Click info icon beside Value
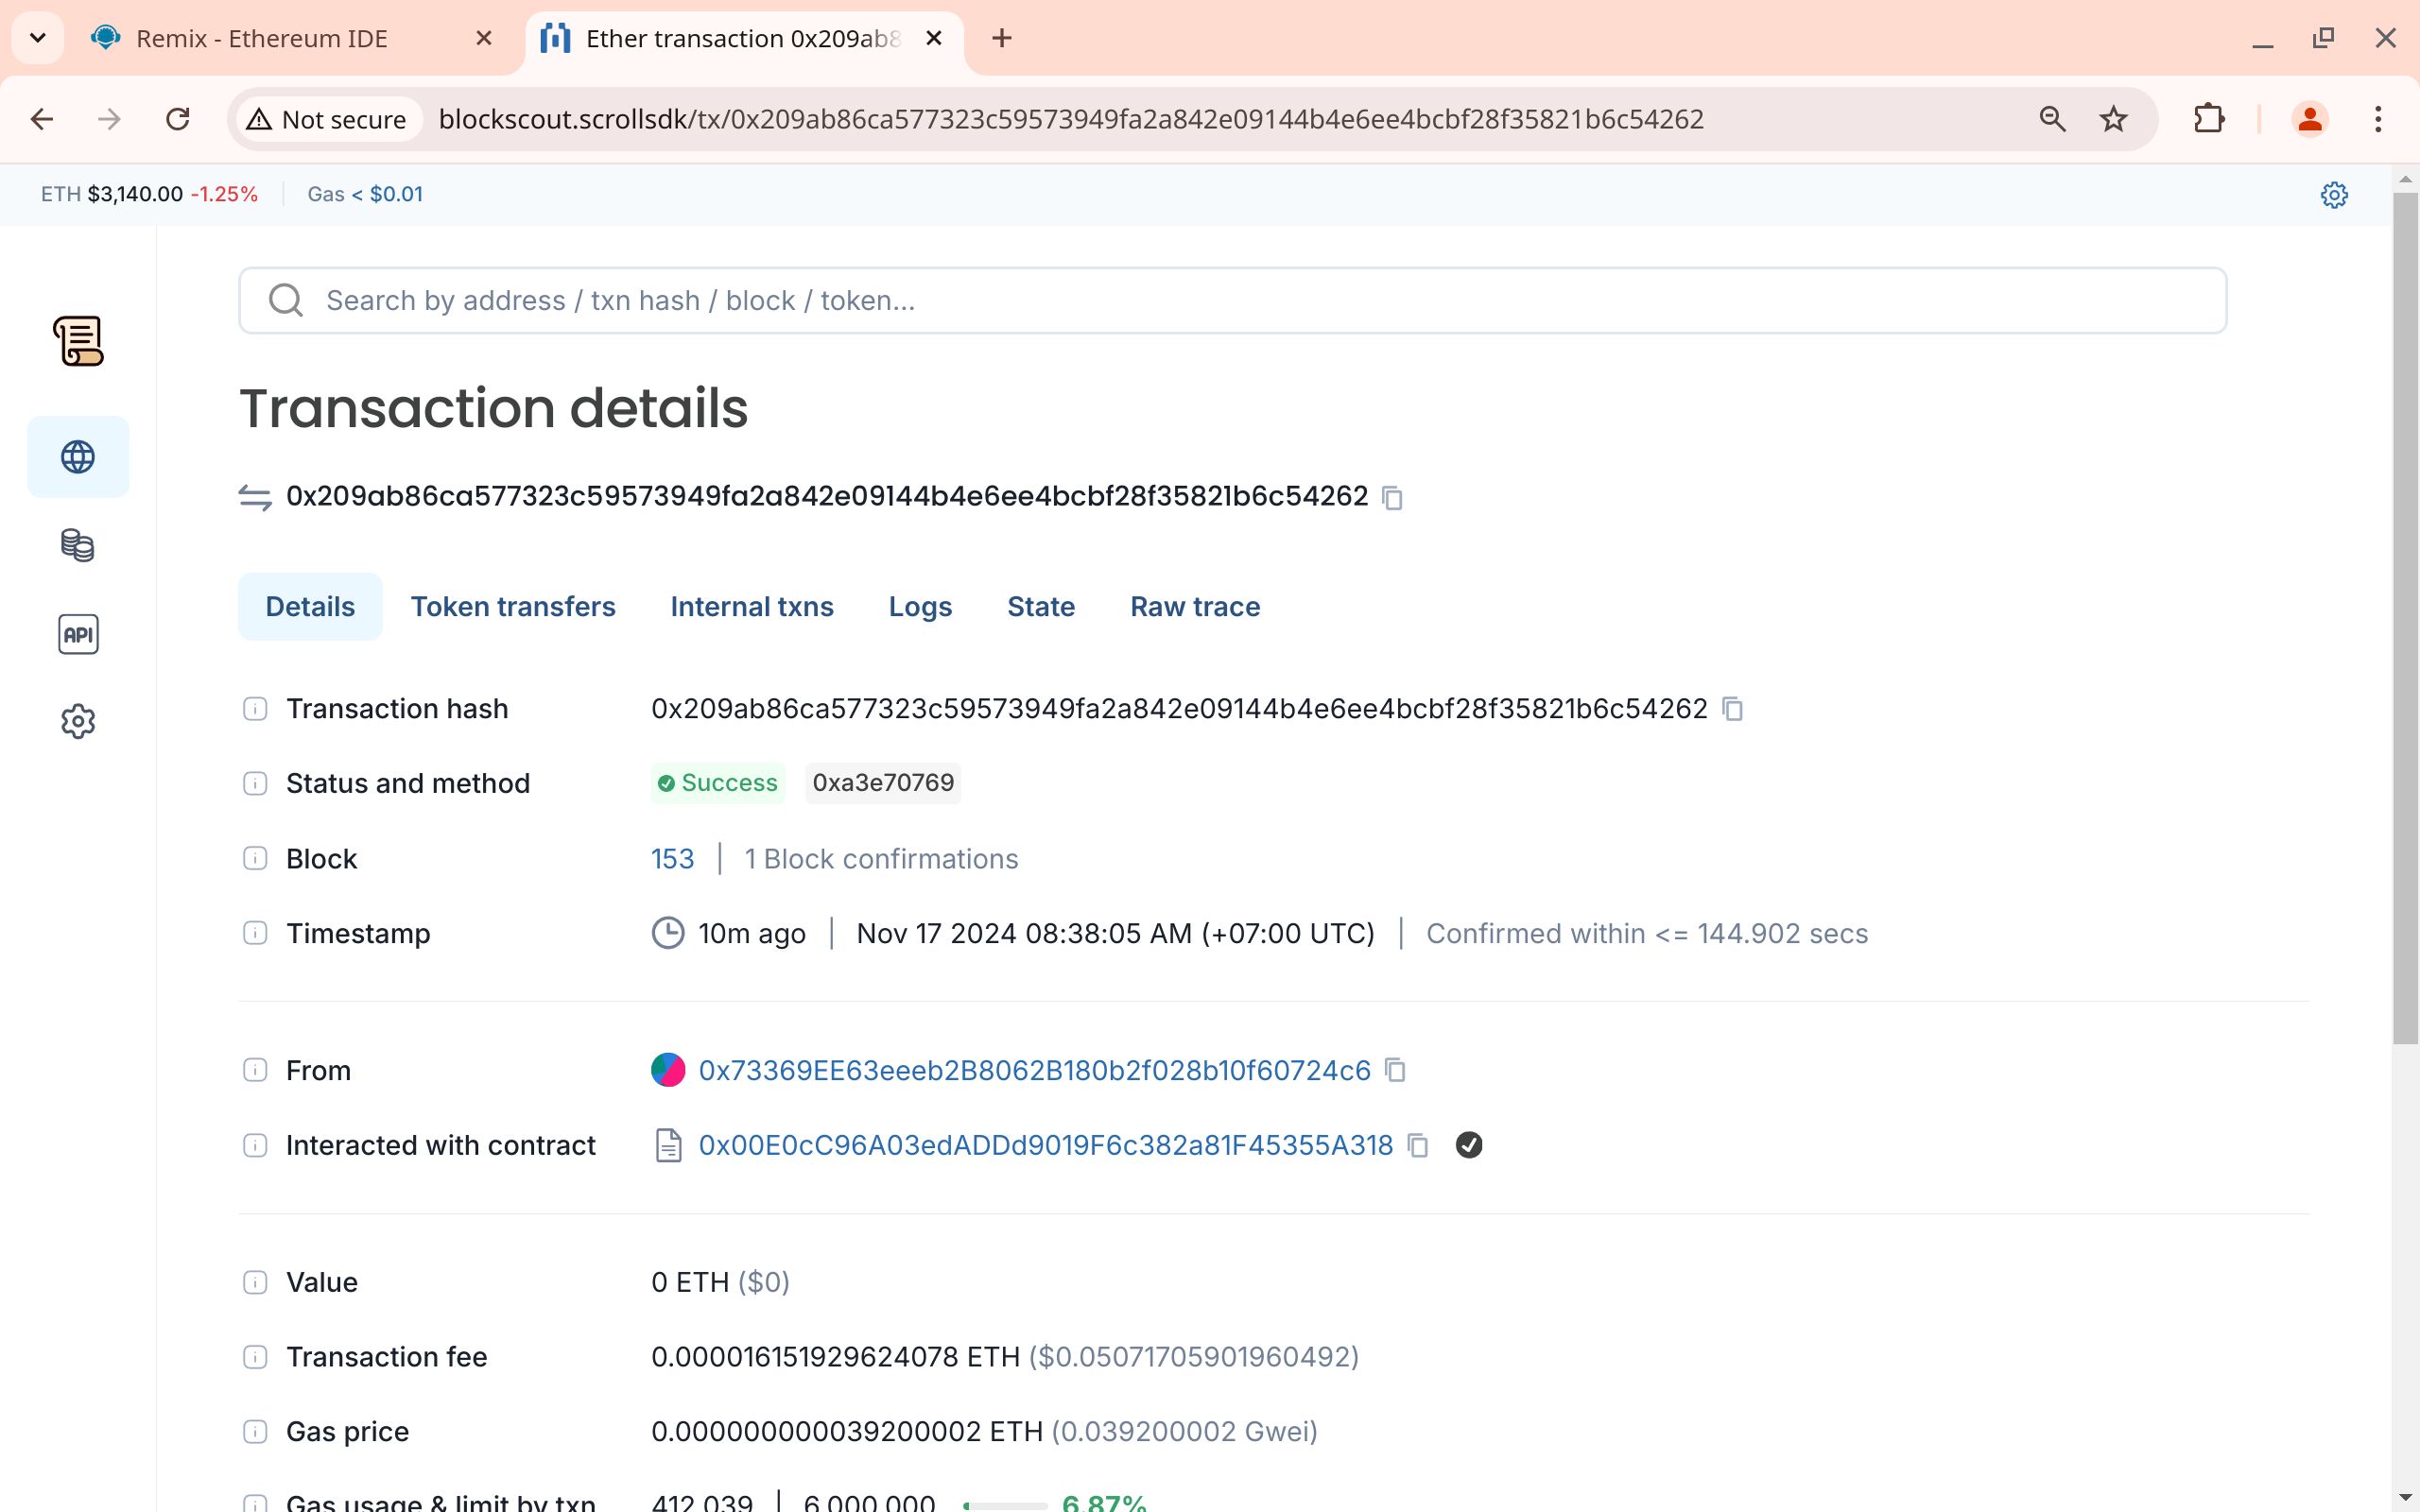This screenshot has height=1512, width=2420. click(255, 1282)
